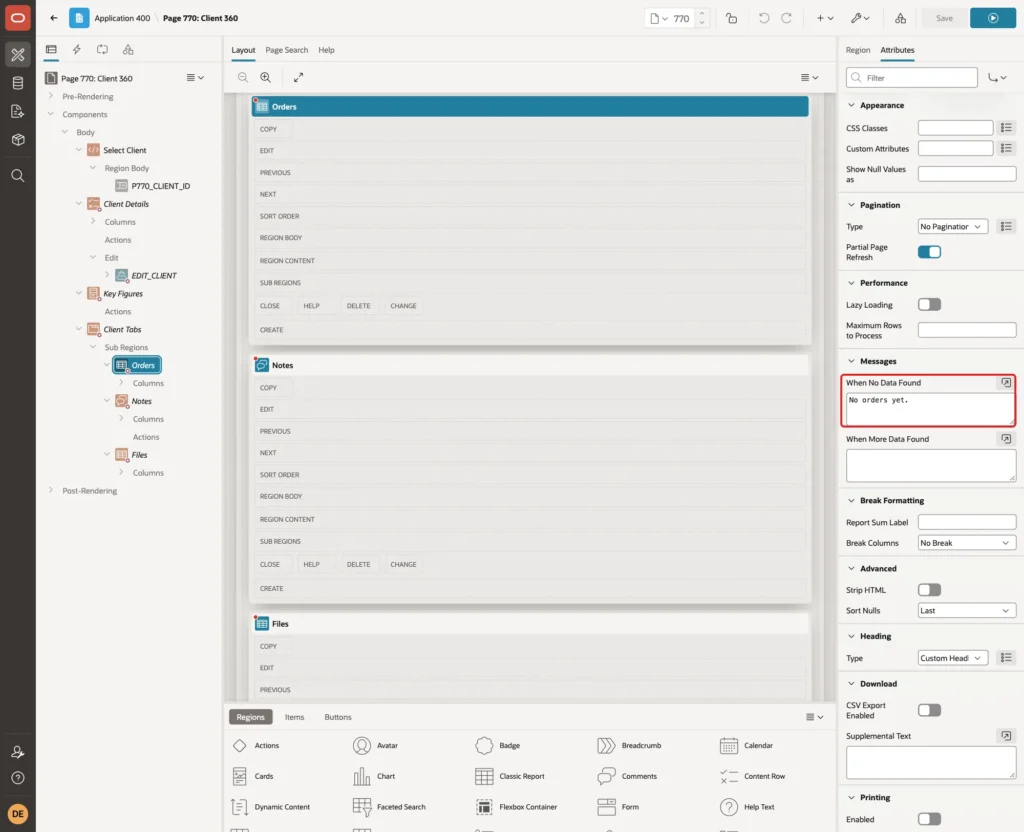Select the Attributes property tab
Viewport: 1024px width, 832px height.
click(897, 50)
